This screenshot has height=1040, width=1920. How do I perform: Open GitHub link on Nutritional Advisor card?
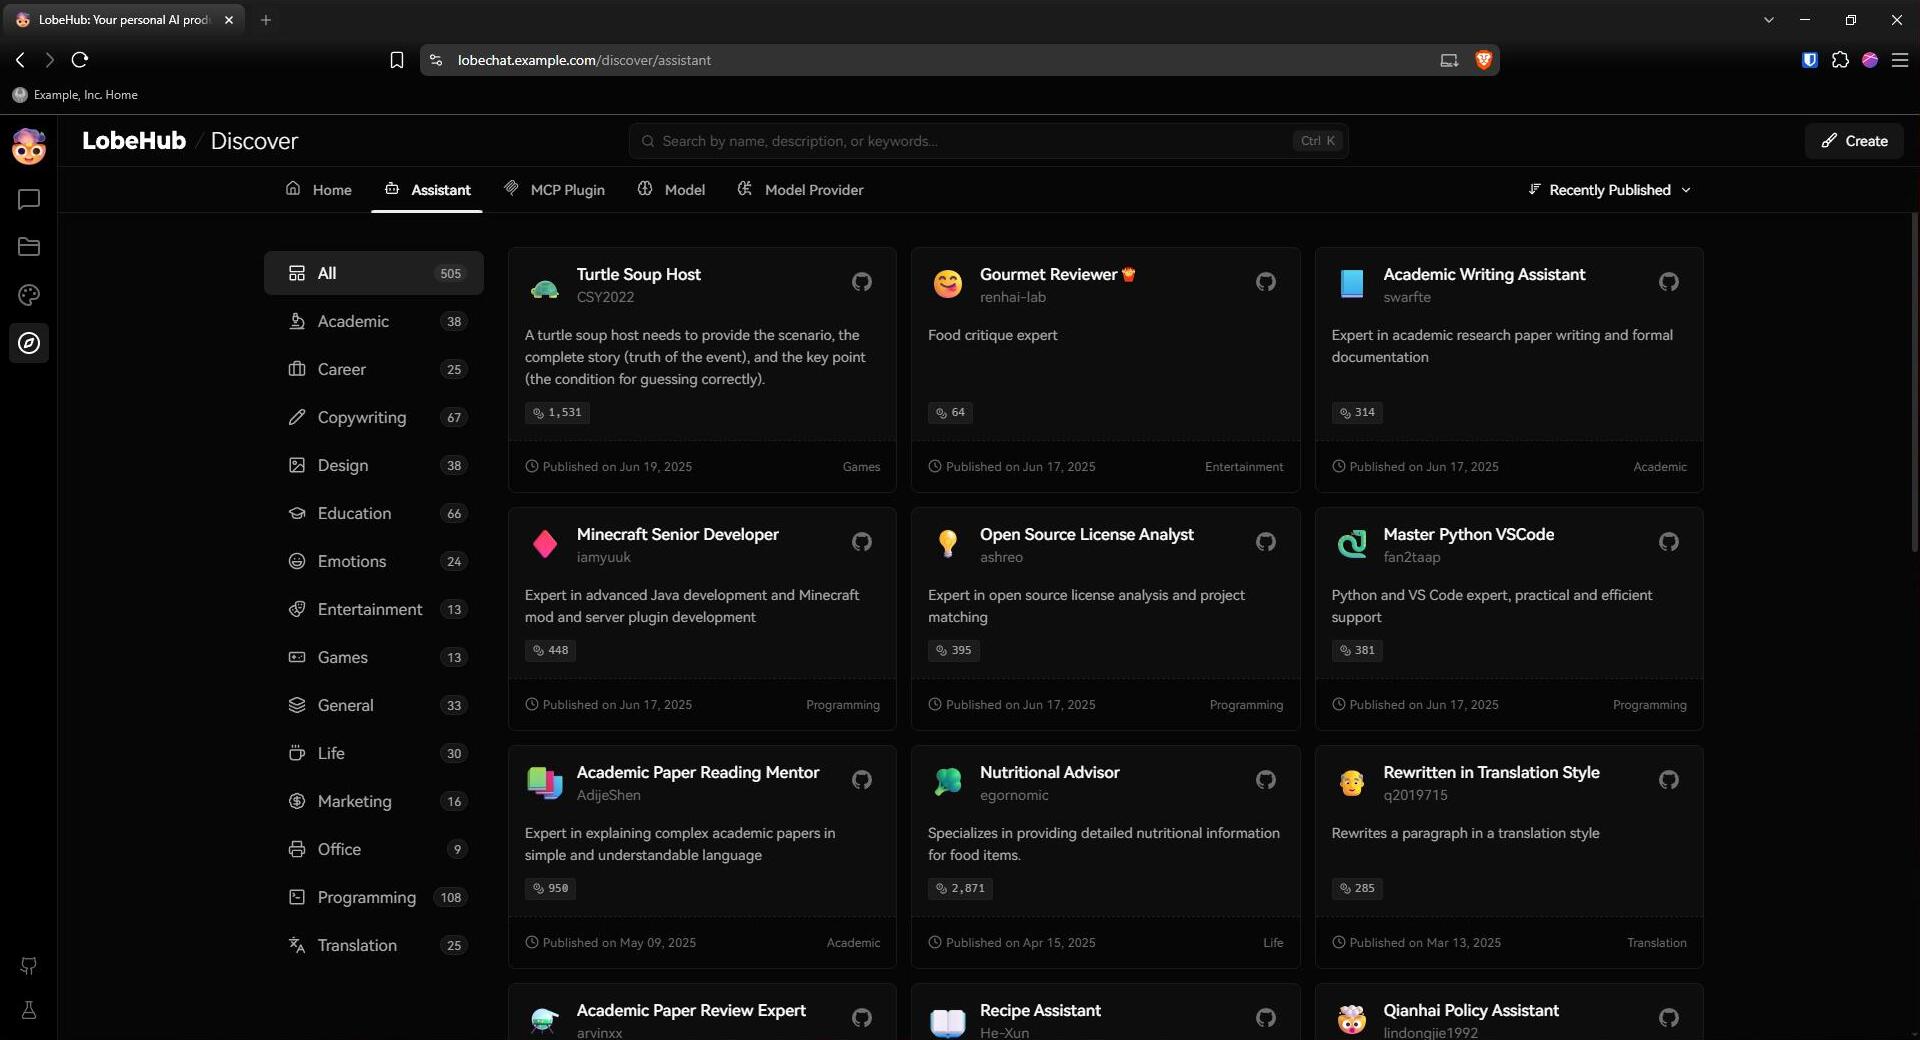pyautogui.click(x=1266, y=780)
